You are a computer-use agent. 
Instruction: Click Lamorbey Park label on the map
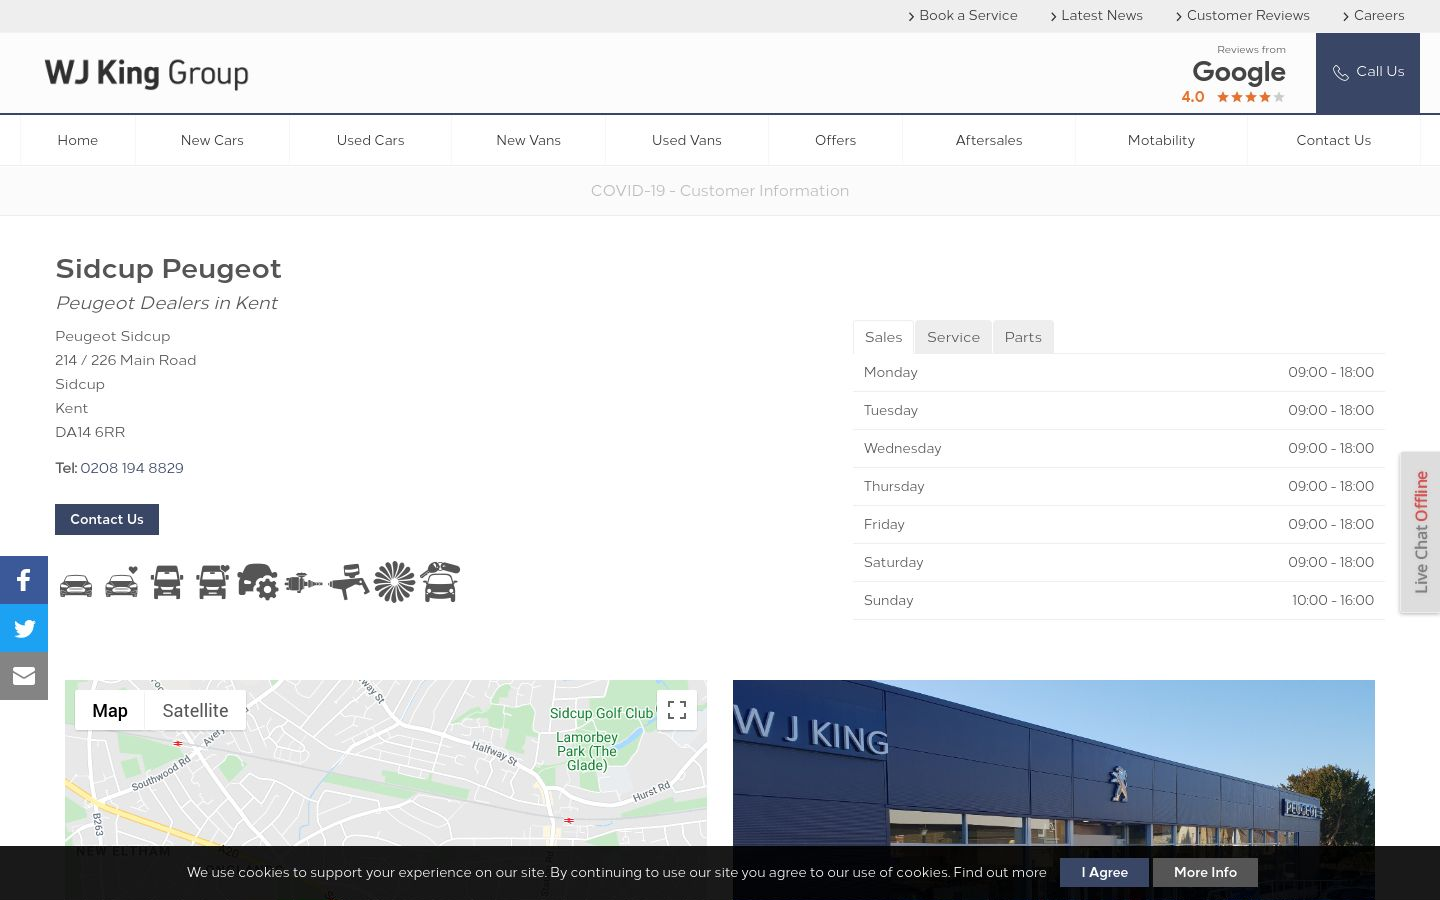(x=587, y=751)
